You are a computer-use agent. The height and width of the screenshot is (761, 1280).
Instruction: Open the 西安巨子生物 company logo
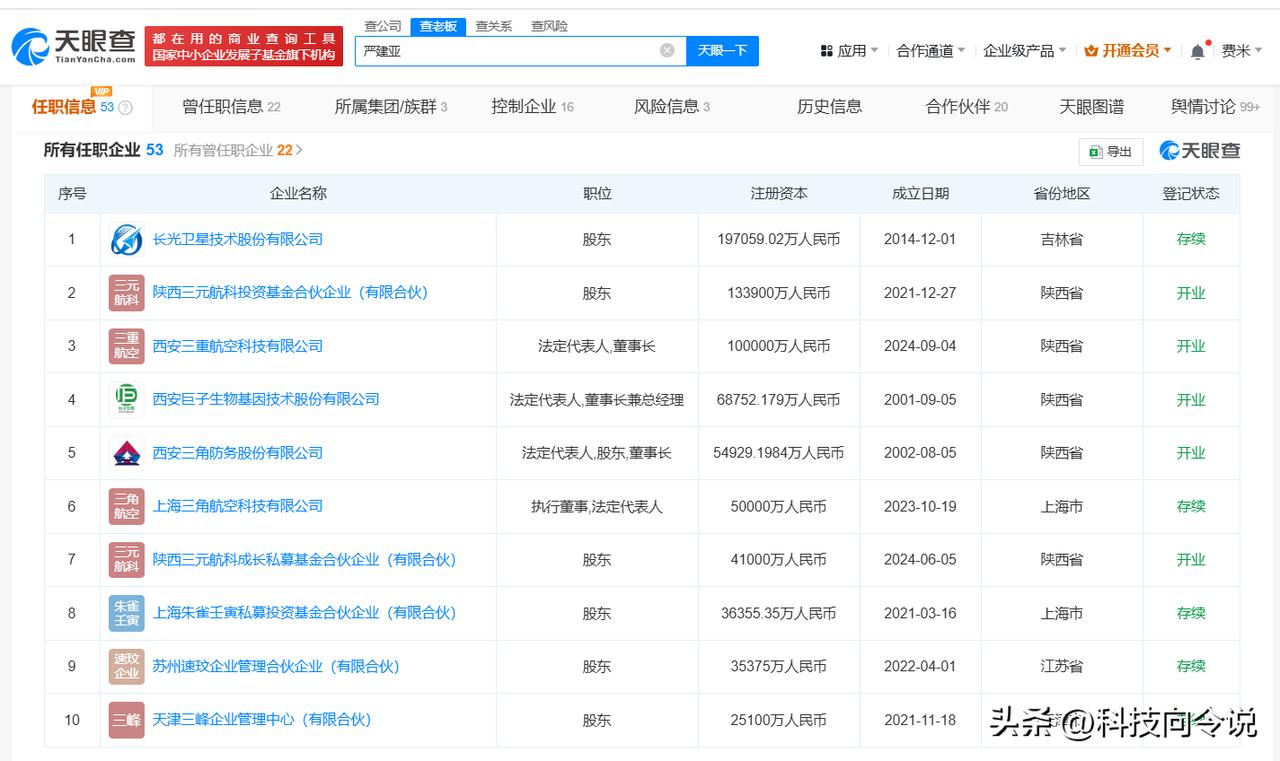pos(126,400)
